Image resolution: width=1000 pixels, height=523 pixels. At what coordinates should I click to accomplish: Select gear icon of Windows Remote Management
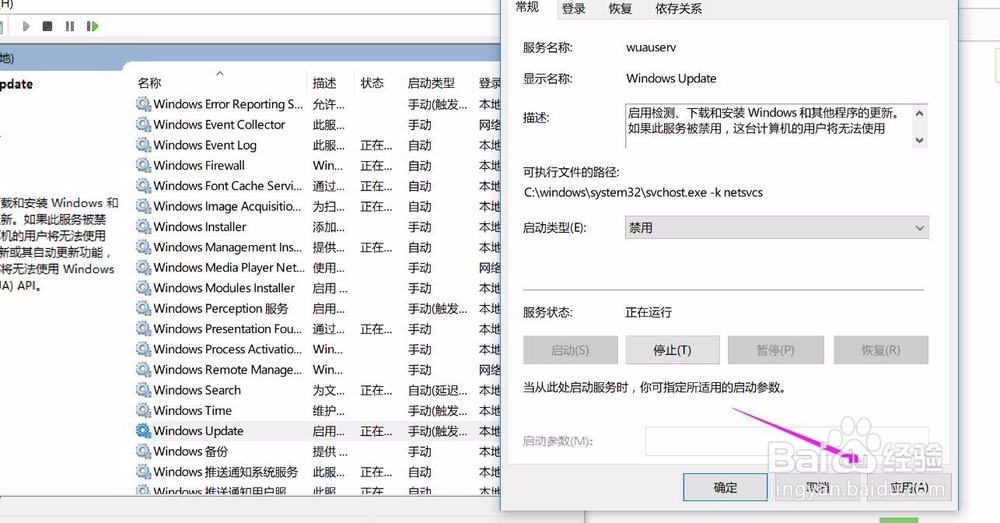(143, 369)
